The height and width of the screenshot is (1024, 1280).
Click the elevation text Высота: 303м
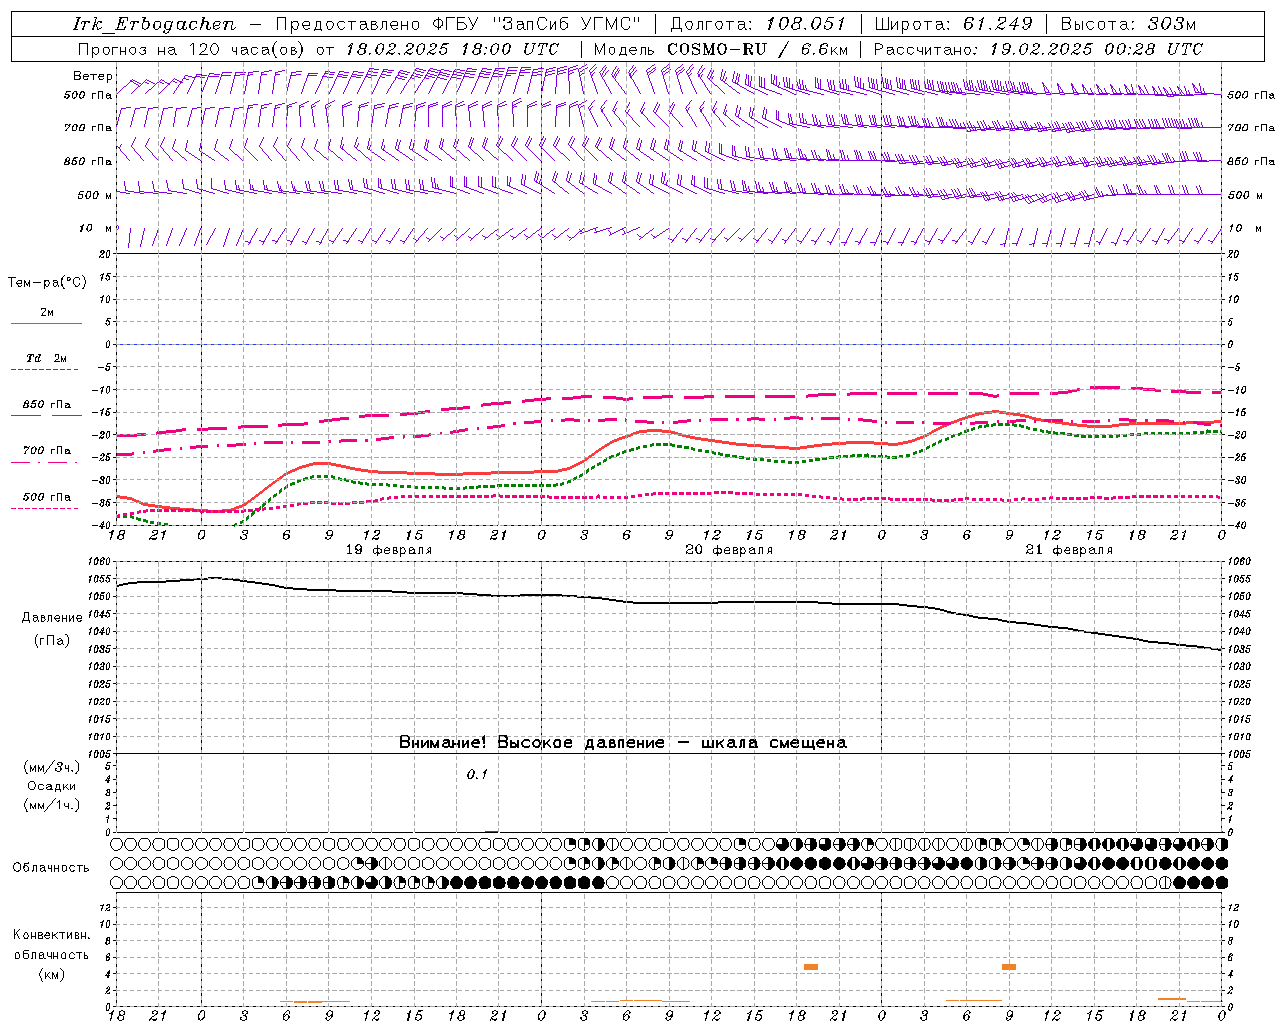click(x=1128, y=24)
